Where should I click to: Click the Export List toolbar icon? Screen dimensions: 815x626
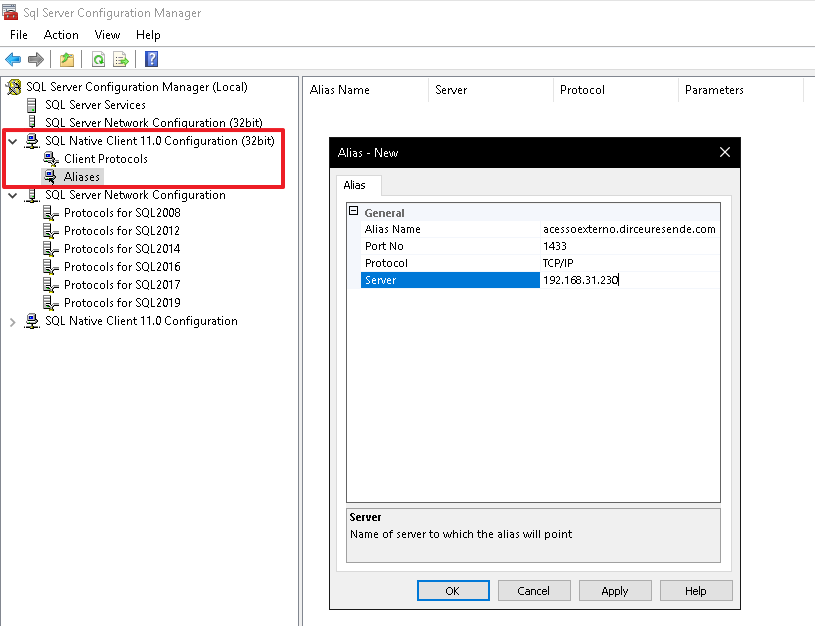coord(121,59)
